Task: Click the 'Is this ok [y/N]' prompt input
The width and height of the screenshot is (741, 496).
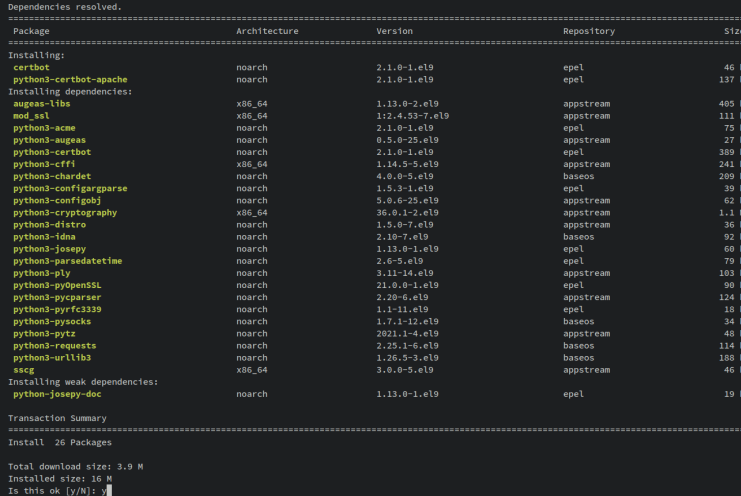Action: (106, 490)
